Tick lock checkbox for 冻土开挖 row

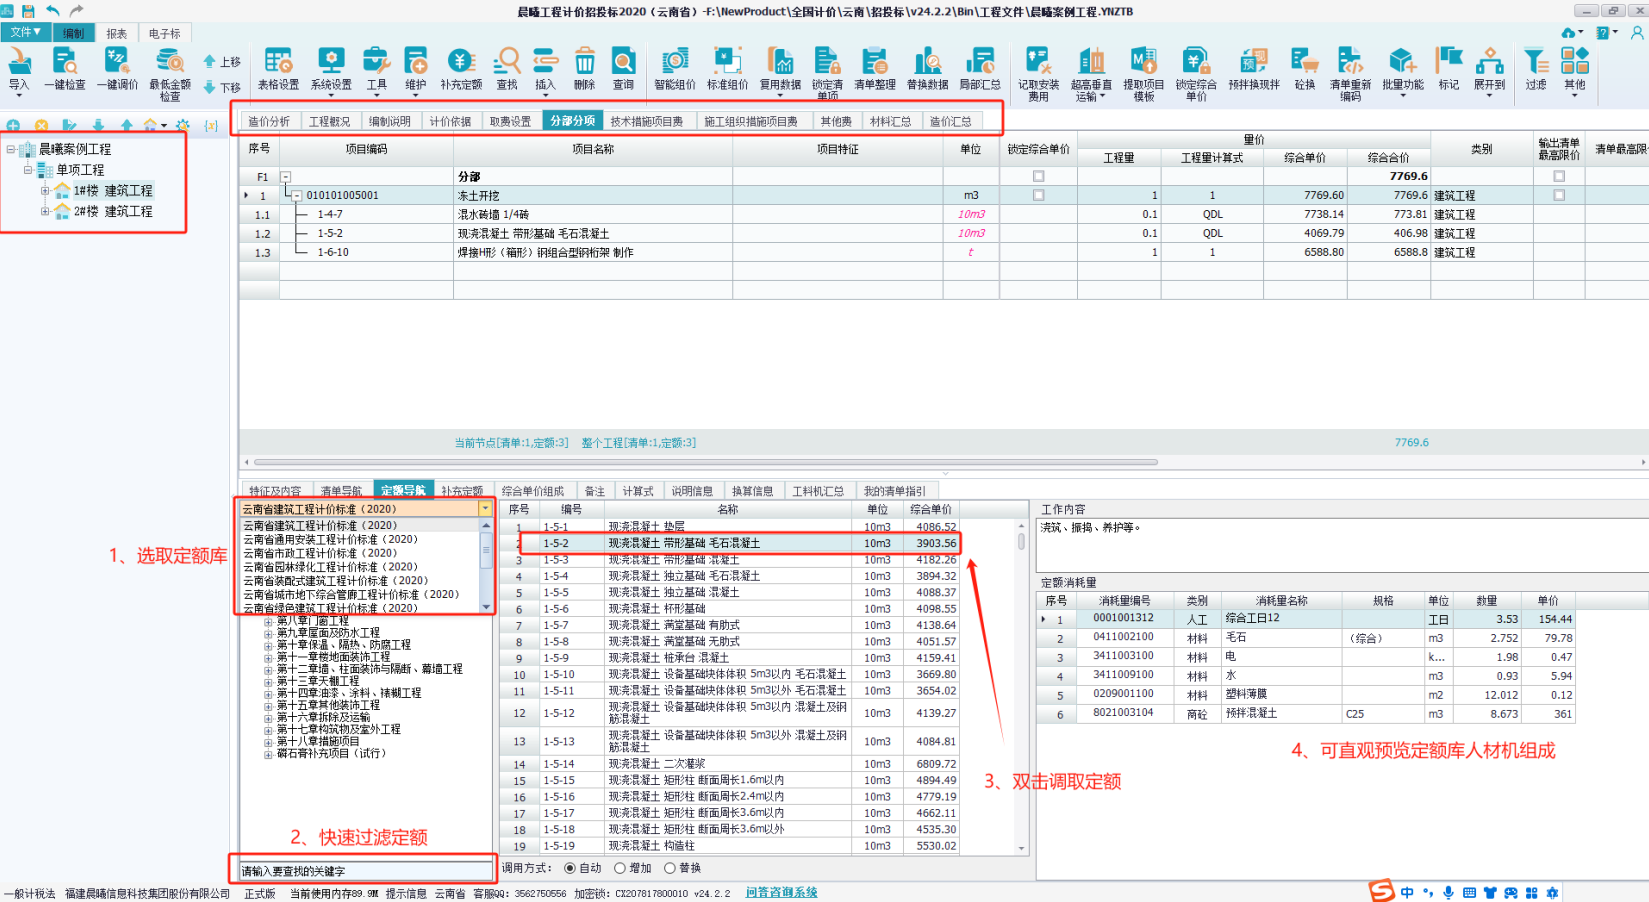coord(1038,195)
